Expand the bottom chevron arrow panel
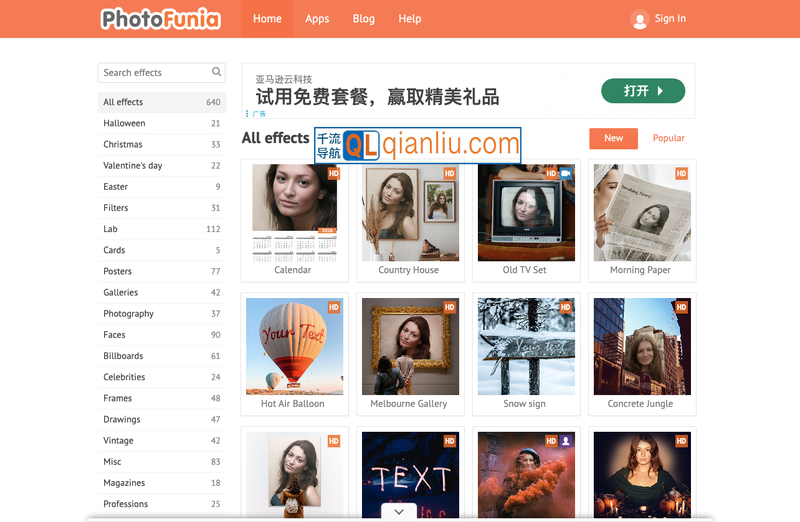The width and height of the screenshot is (800, 522). (399, 511)
